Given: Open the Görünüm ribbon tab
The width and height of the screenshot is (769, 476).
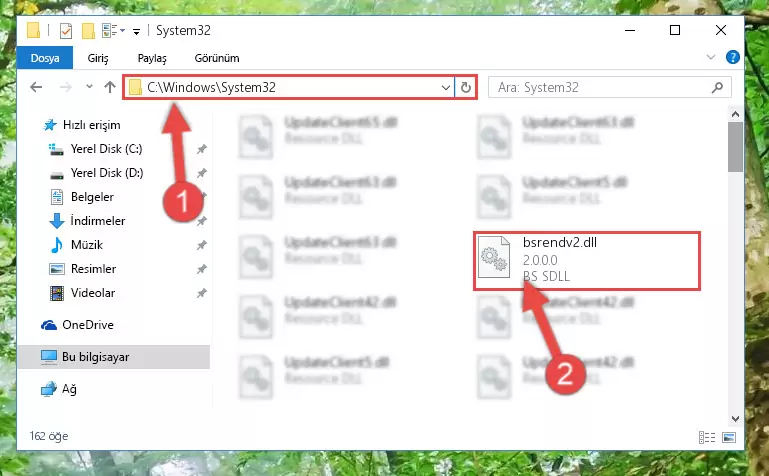Looking at the screenshot, I should 217,58.
